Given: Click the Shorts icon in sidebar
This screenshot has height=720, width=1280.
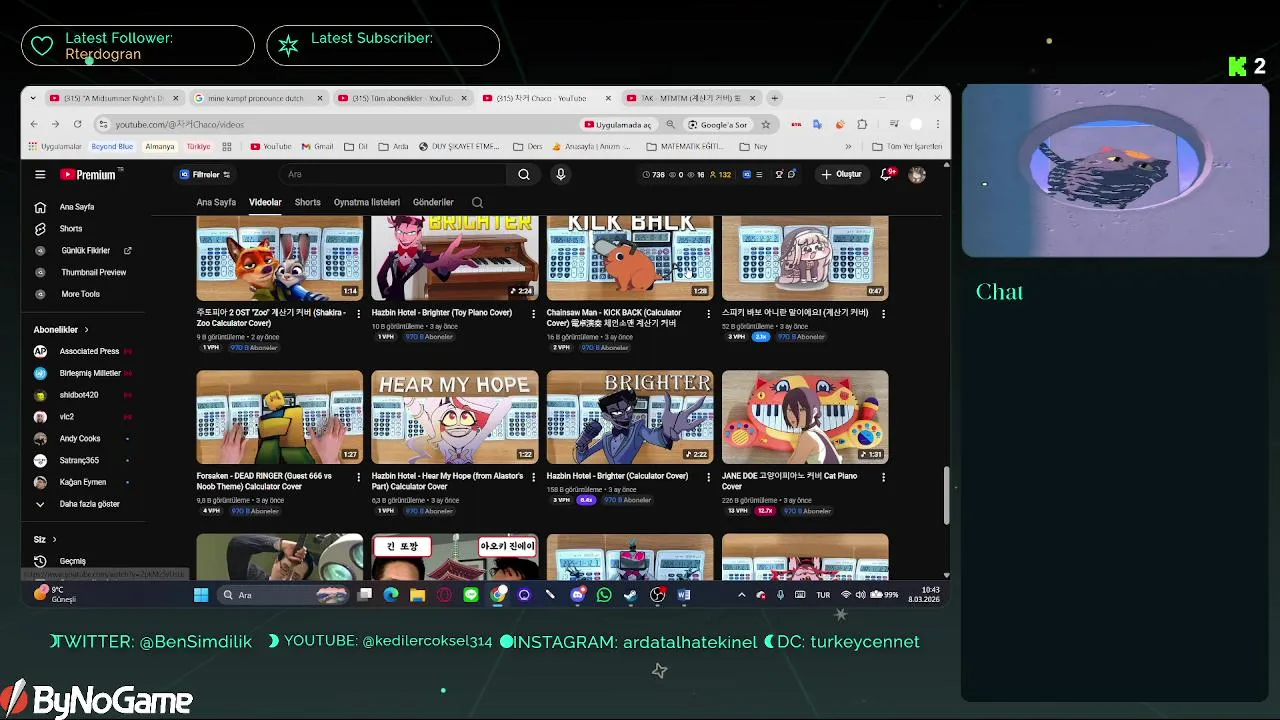Looking at the screenshot, I should click(x=40, y=229).
